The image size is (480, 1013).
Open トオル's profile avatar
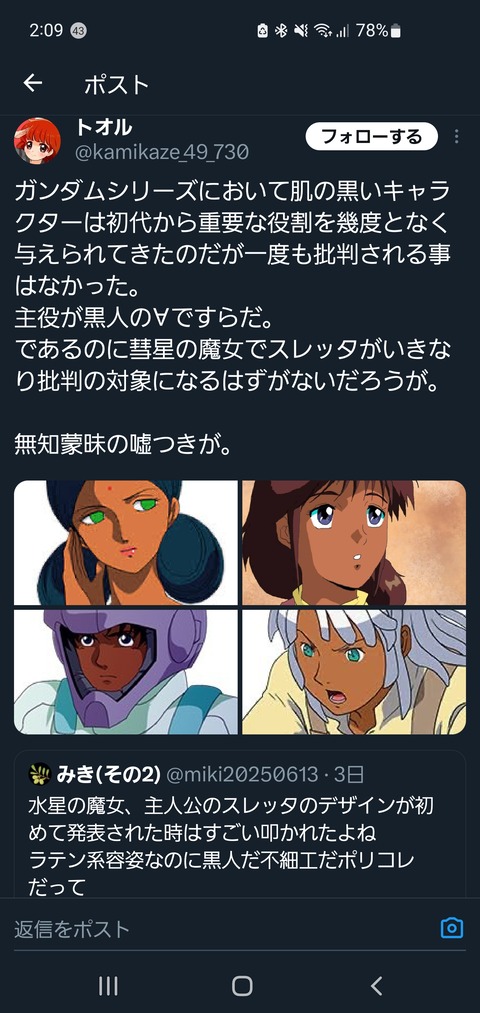37,140
